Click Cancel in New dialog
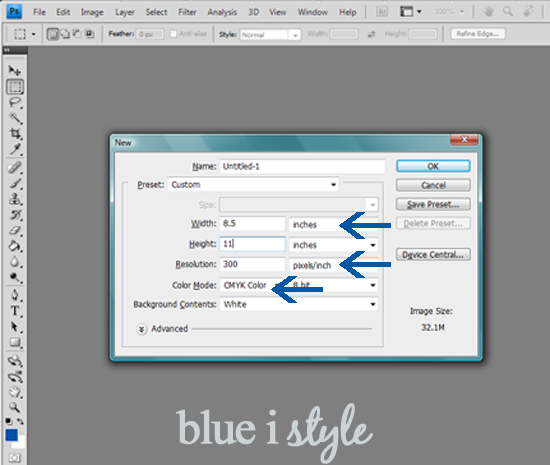Viewport: 550px width, 465px height. point(433,185)
